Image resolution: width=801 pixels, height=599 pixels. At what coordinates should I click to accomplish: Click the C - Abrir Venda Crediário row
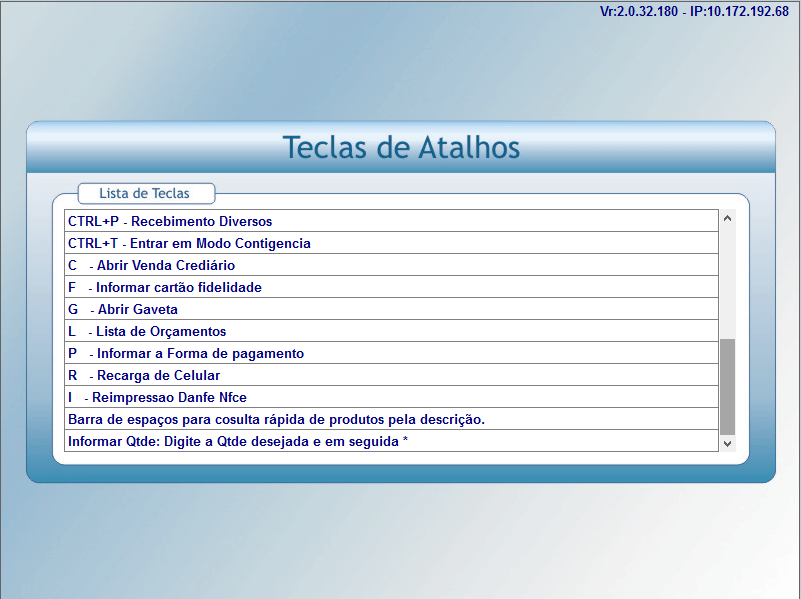pyautogui.click(x=391, y=265)
